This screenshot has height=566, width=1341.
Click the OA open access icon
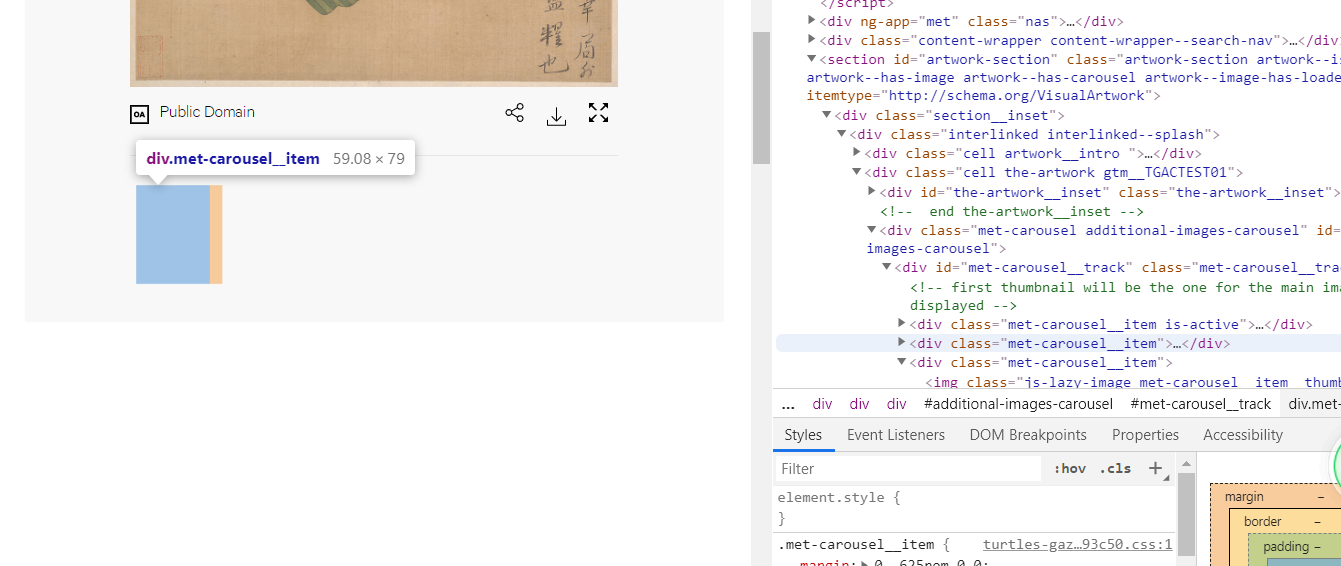click(x=140, y=114)
